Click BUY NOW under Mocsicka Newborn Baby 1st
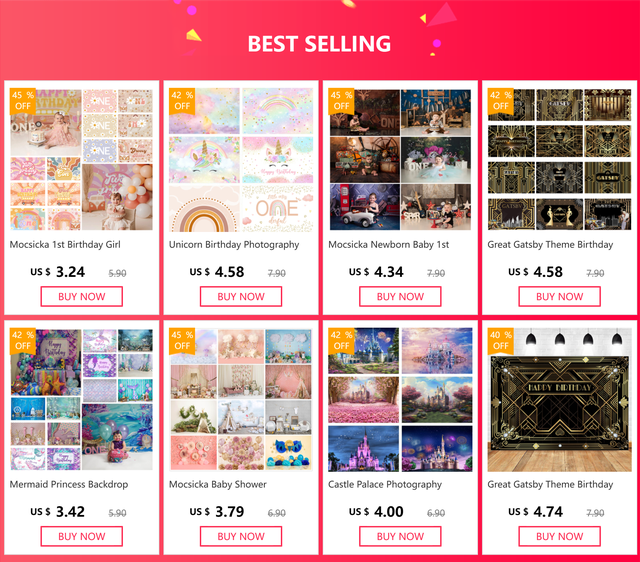The height and width of the screenshot is (562, 640). click(400, 296)
